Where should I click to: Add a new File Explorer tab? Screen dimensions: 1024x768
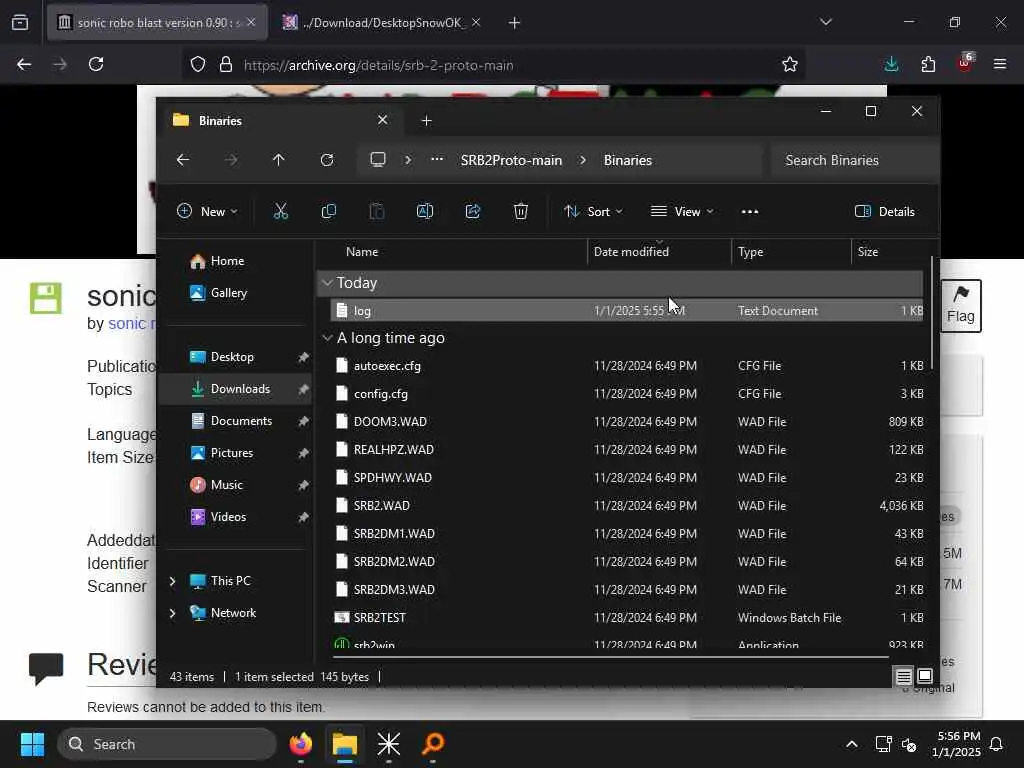click(426, 120)
